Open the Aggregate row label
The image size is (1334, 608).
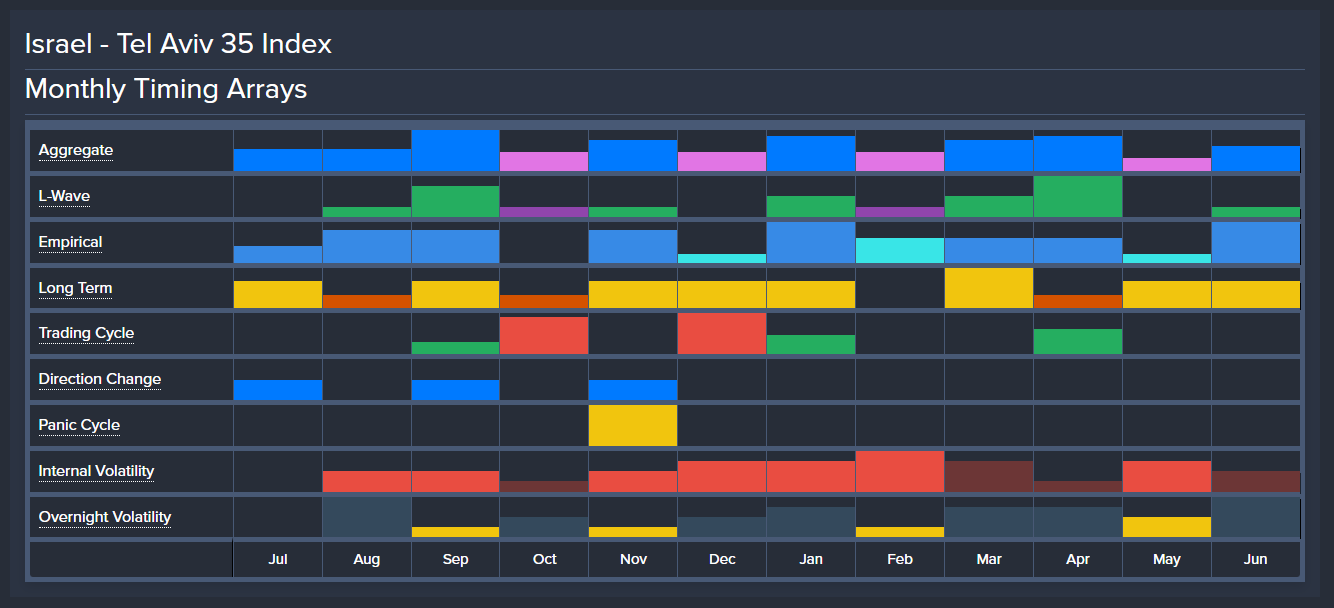click(x=75, y=150)
